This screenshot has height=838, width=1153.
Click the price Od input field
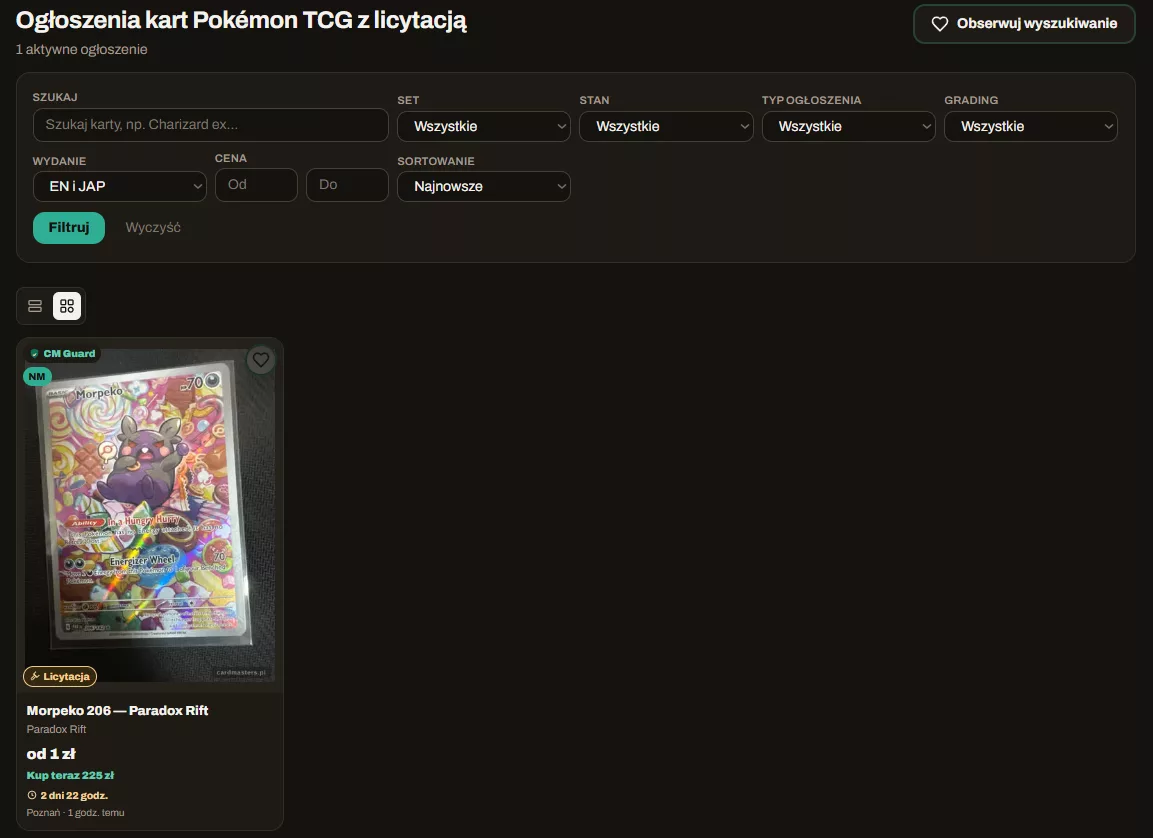tap(256, 185)
